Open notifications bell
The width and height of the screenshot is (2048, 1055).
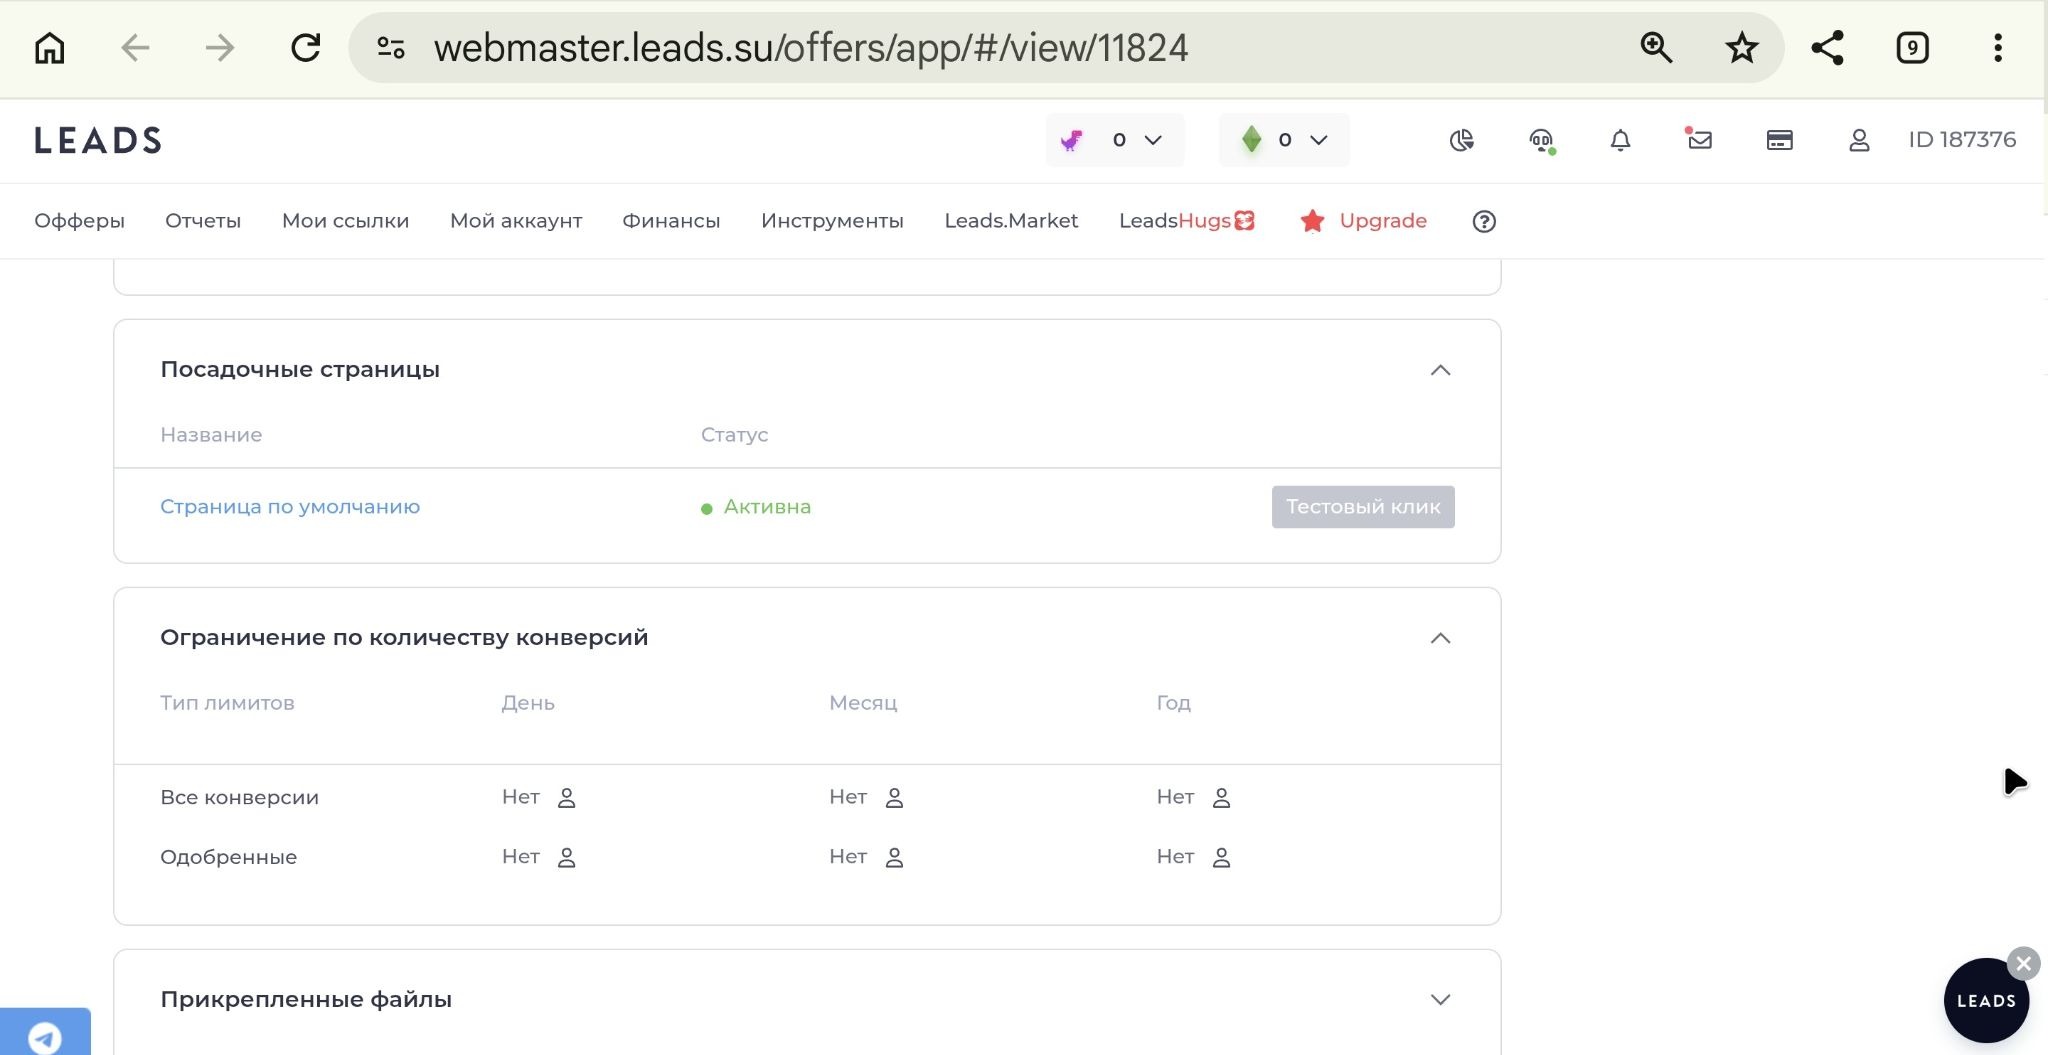(x=1621, y=140)
